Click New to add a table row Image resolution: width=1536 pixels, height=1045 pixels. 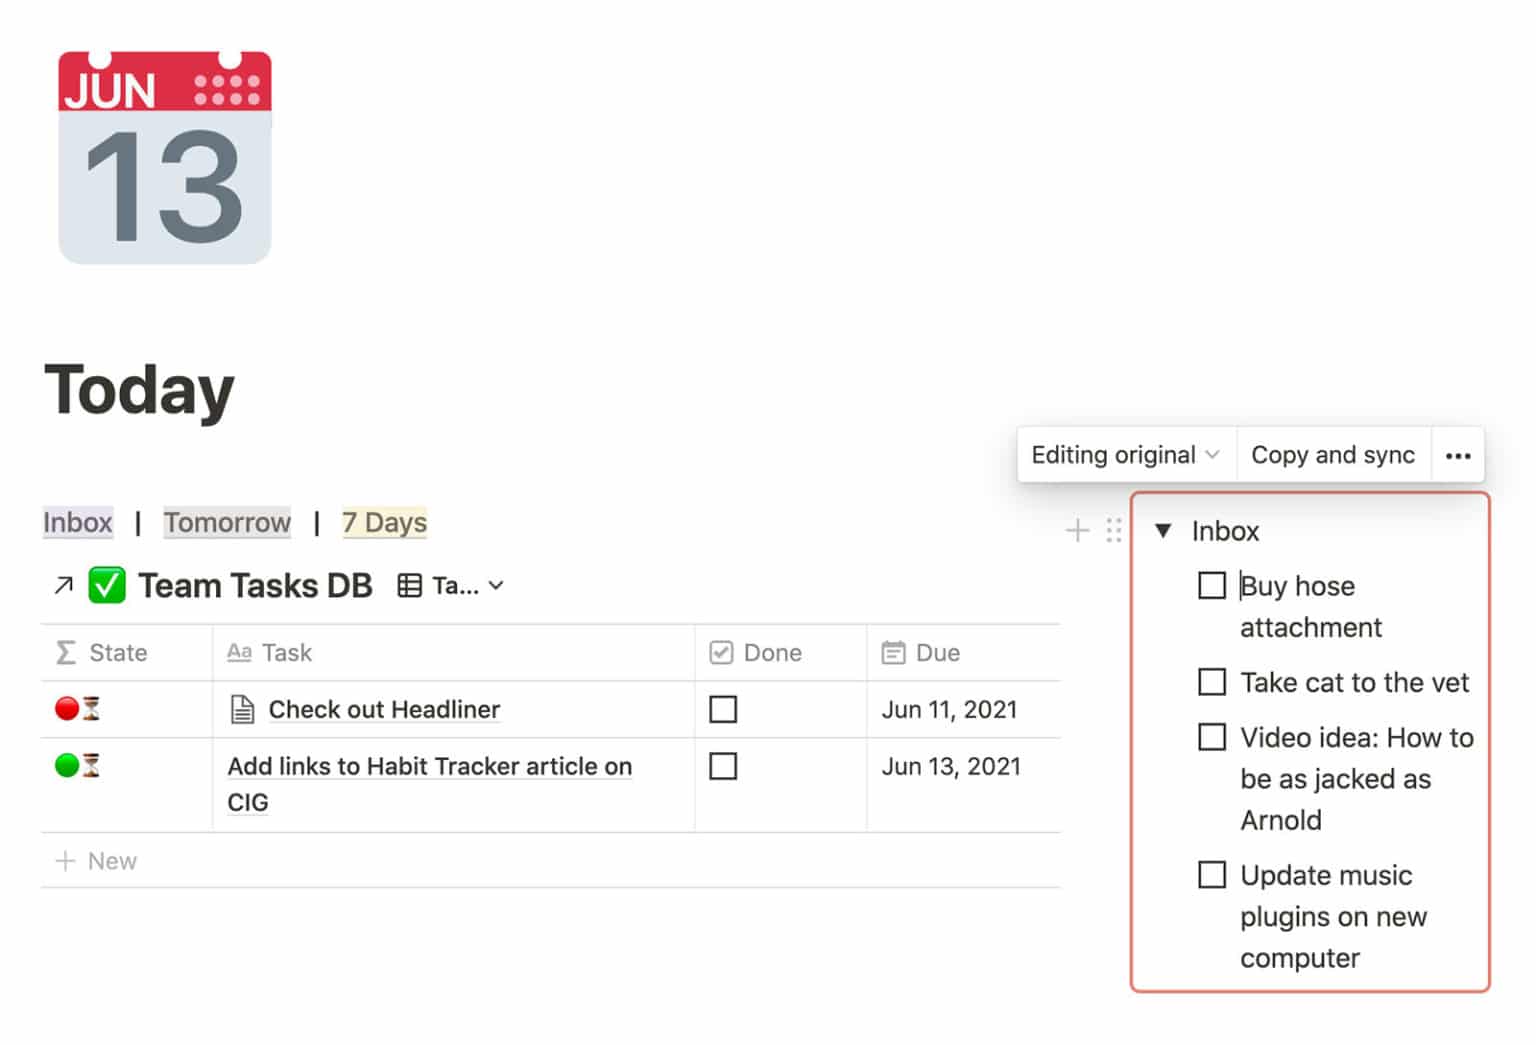coord(97,860)
